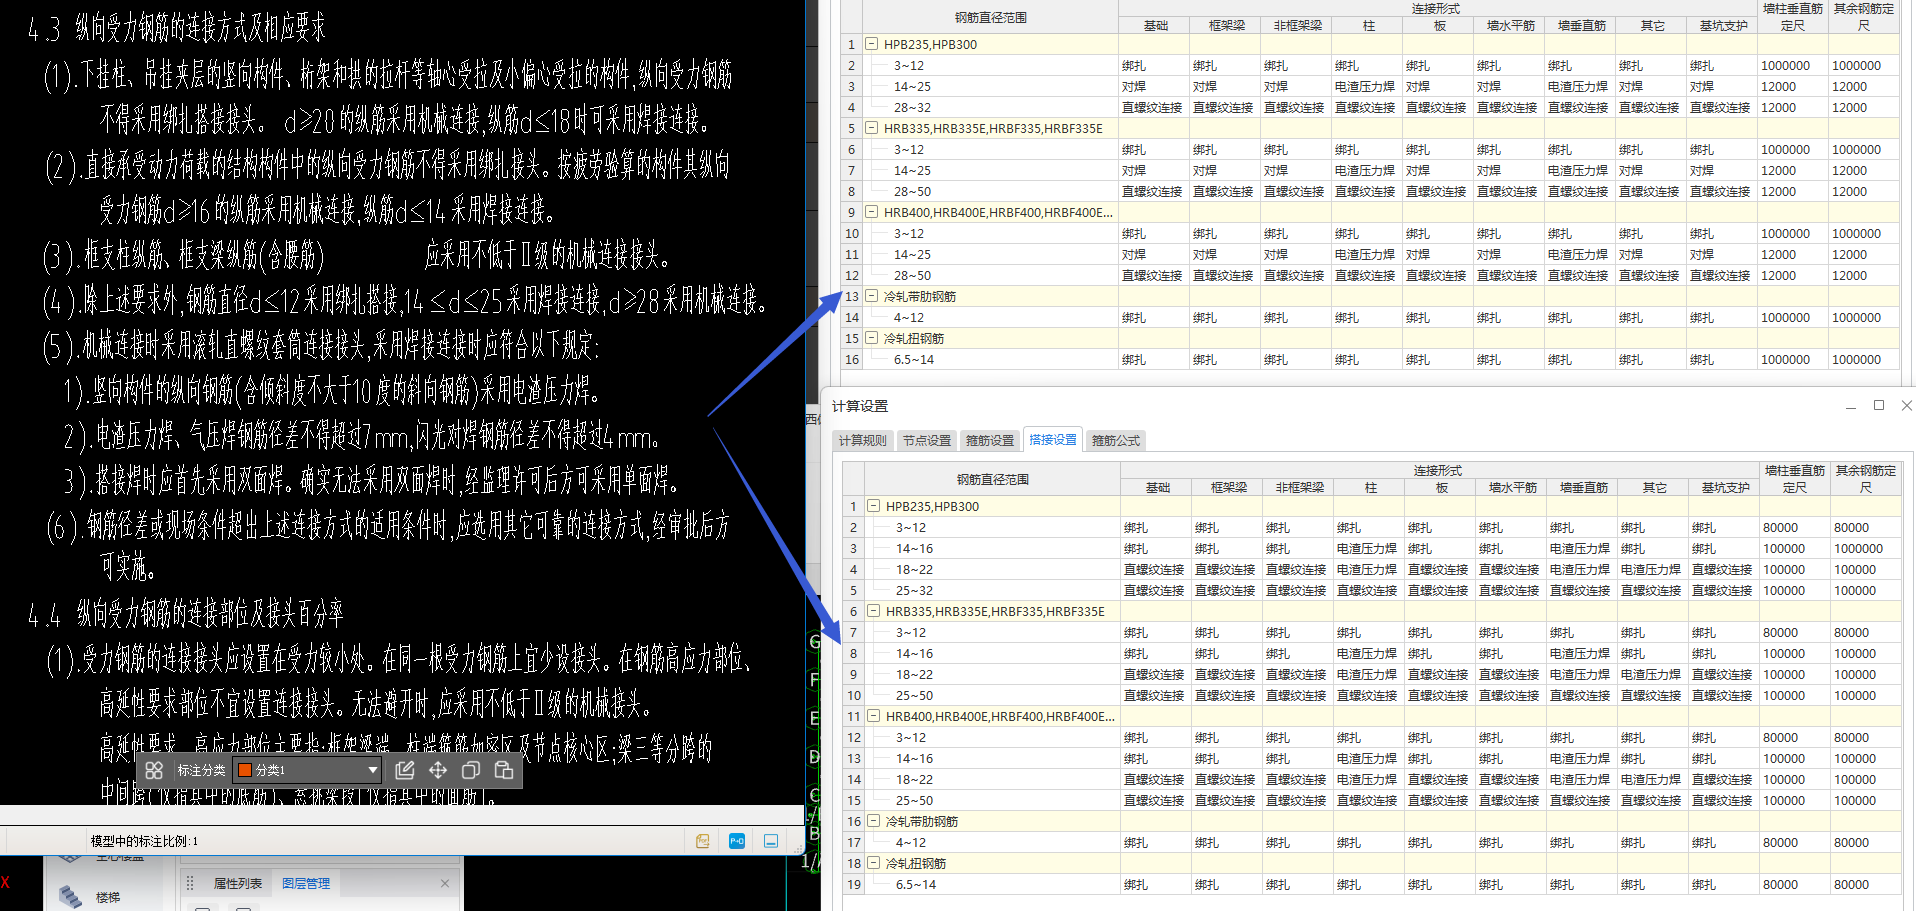
Task: Click 电渣压力焊 in 柱 column, 计算设置 row 3
Action: click(x=1366, y=548)
